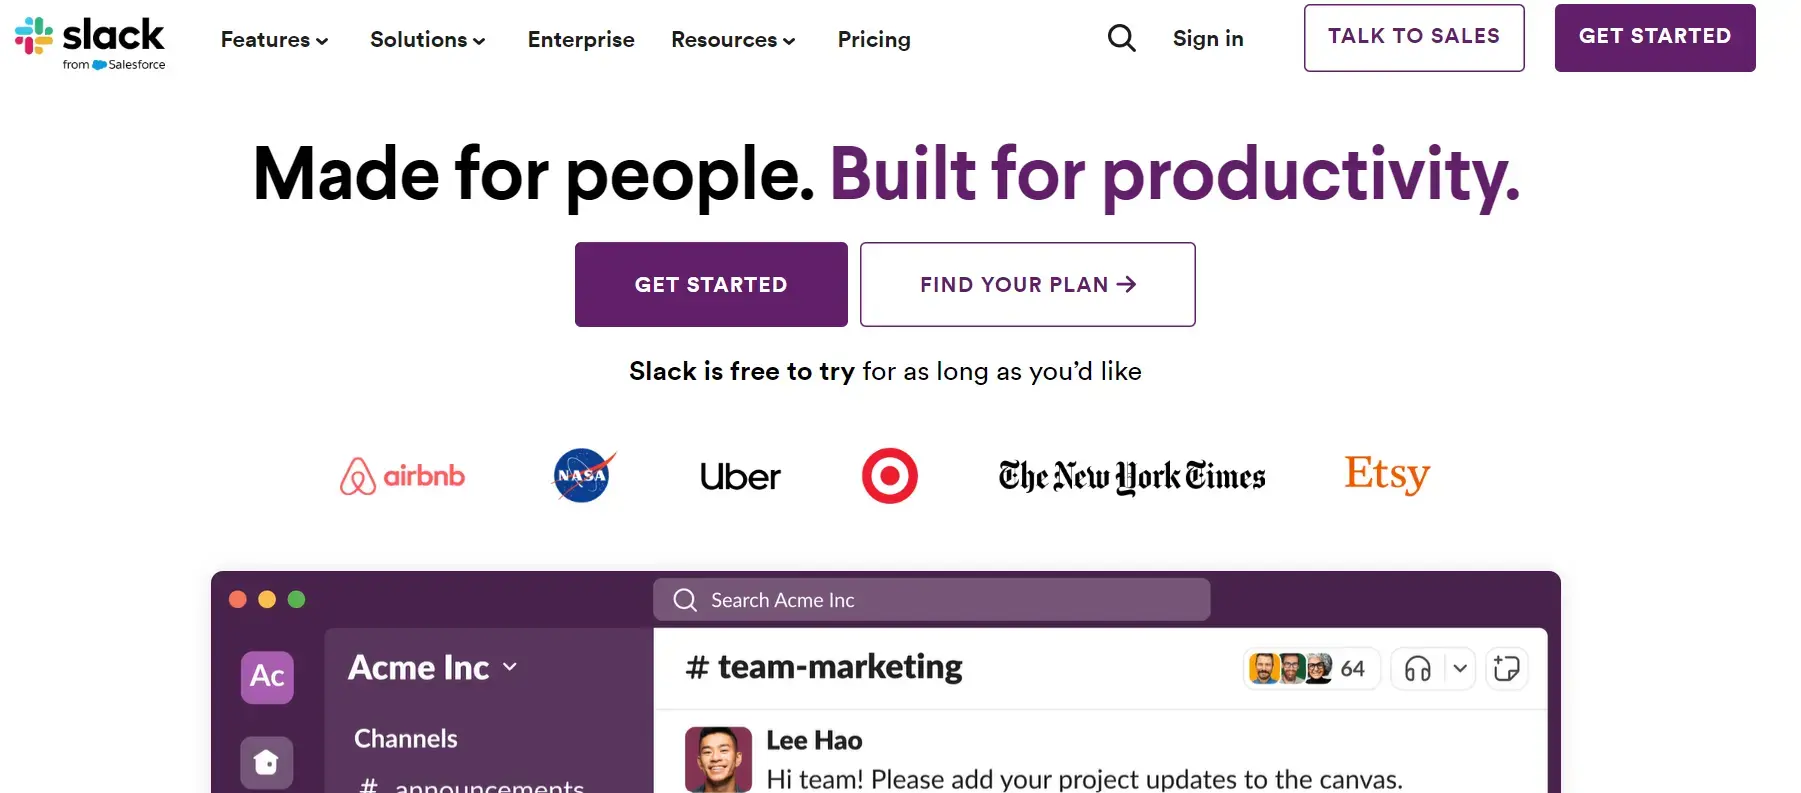1801x793 pixels.
Task: Click the Home icon in Slack's sidebar
Action: pos(266,762)
